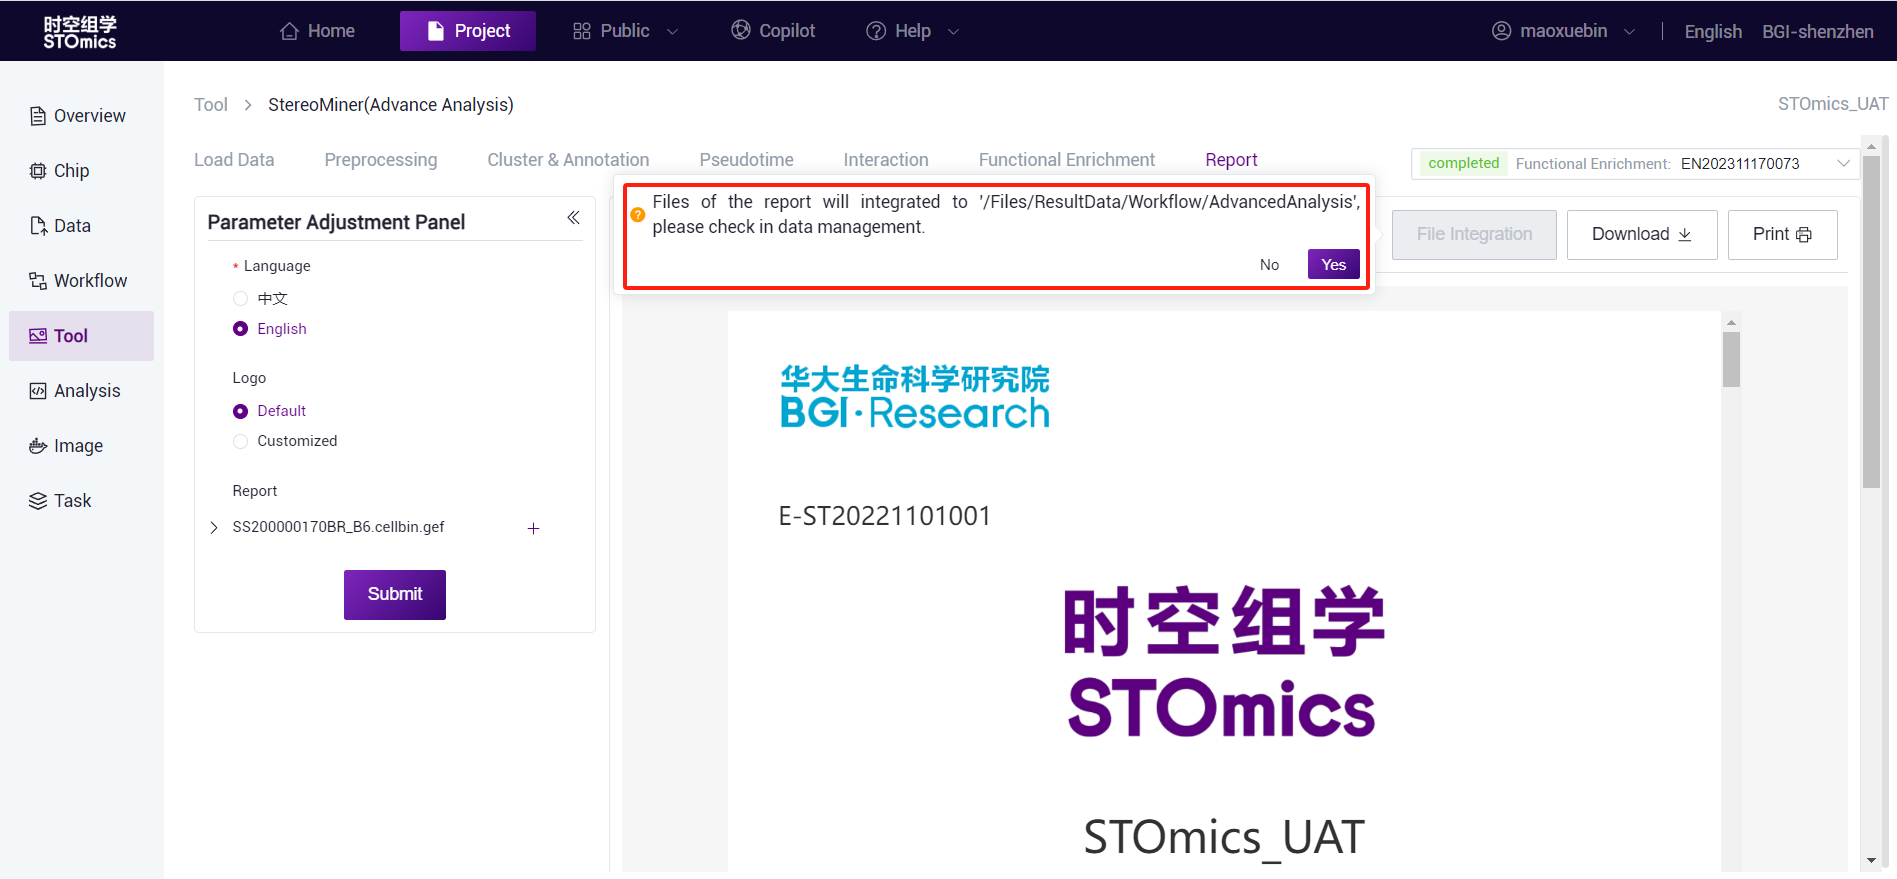
Task: Click the orange question icon in popup
Action: click(638, 214)
